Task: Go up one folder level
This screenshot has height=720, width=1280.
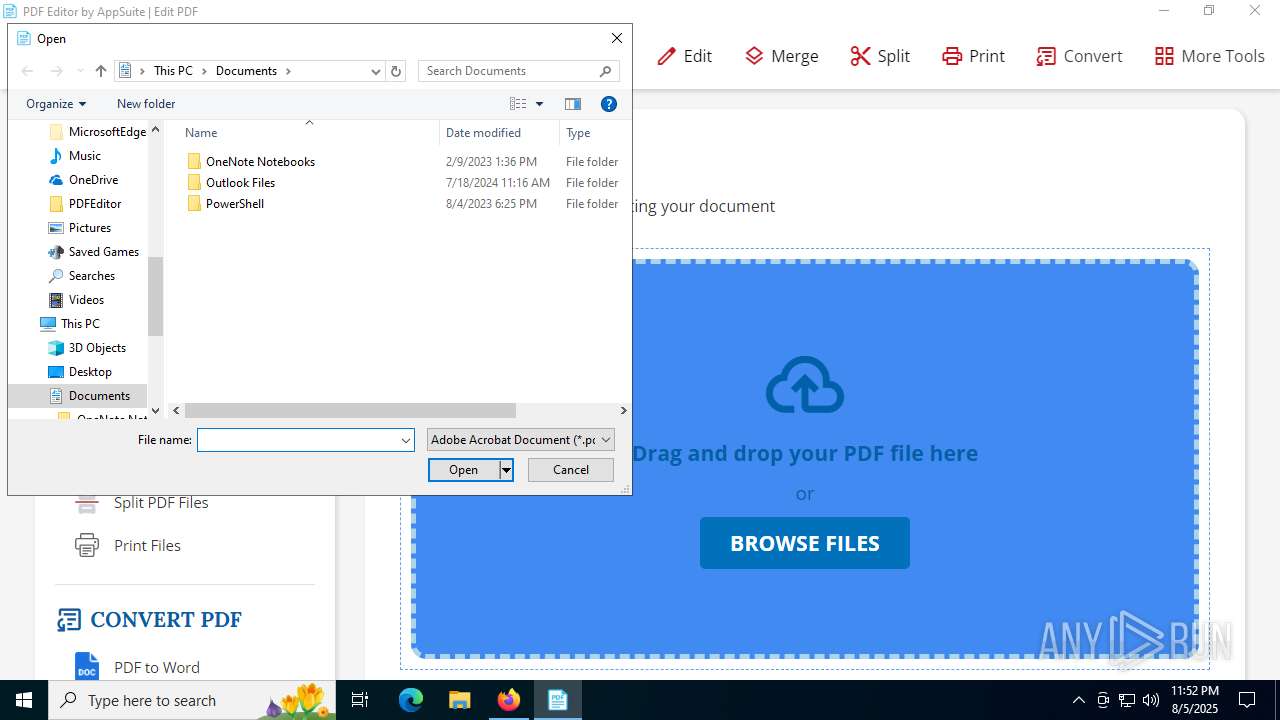Action: click(101, 71)
